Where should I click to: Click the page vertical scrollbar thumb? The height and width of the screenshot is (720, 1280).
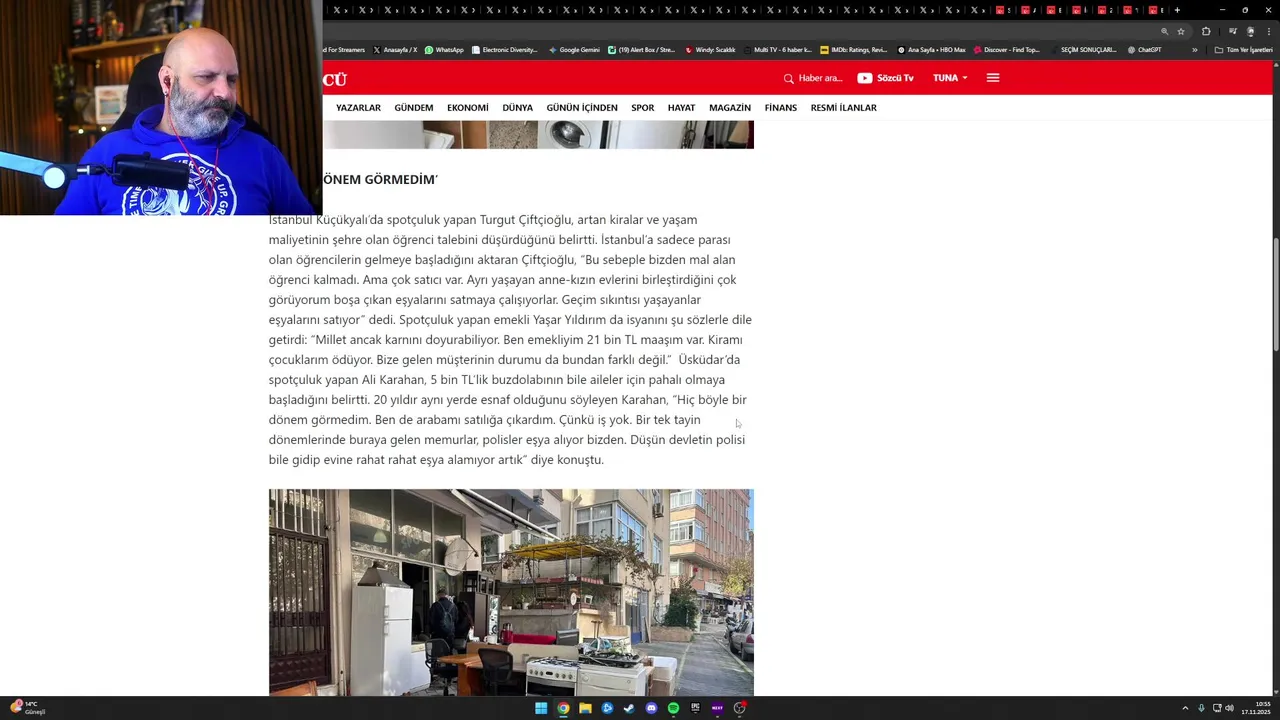(x=1275, y=295)
